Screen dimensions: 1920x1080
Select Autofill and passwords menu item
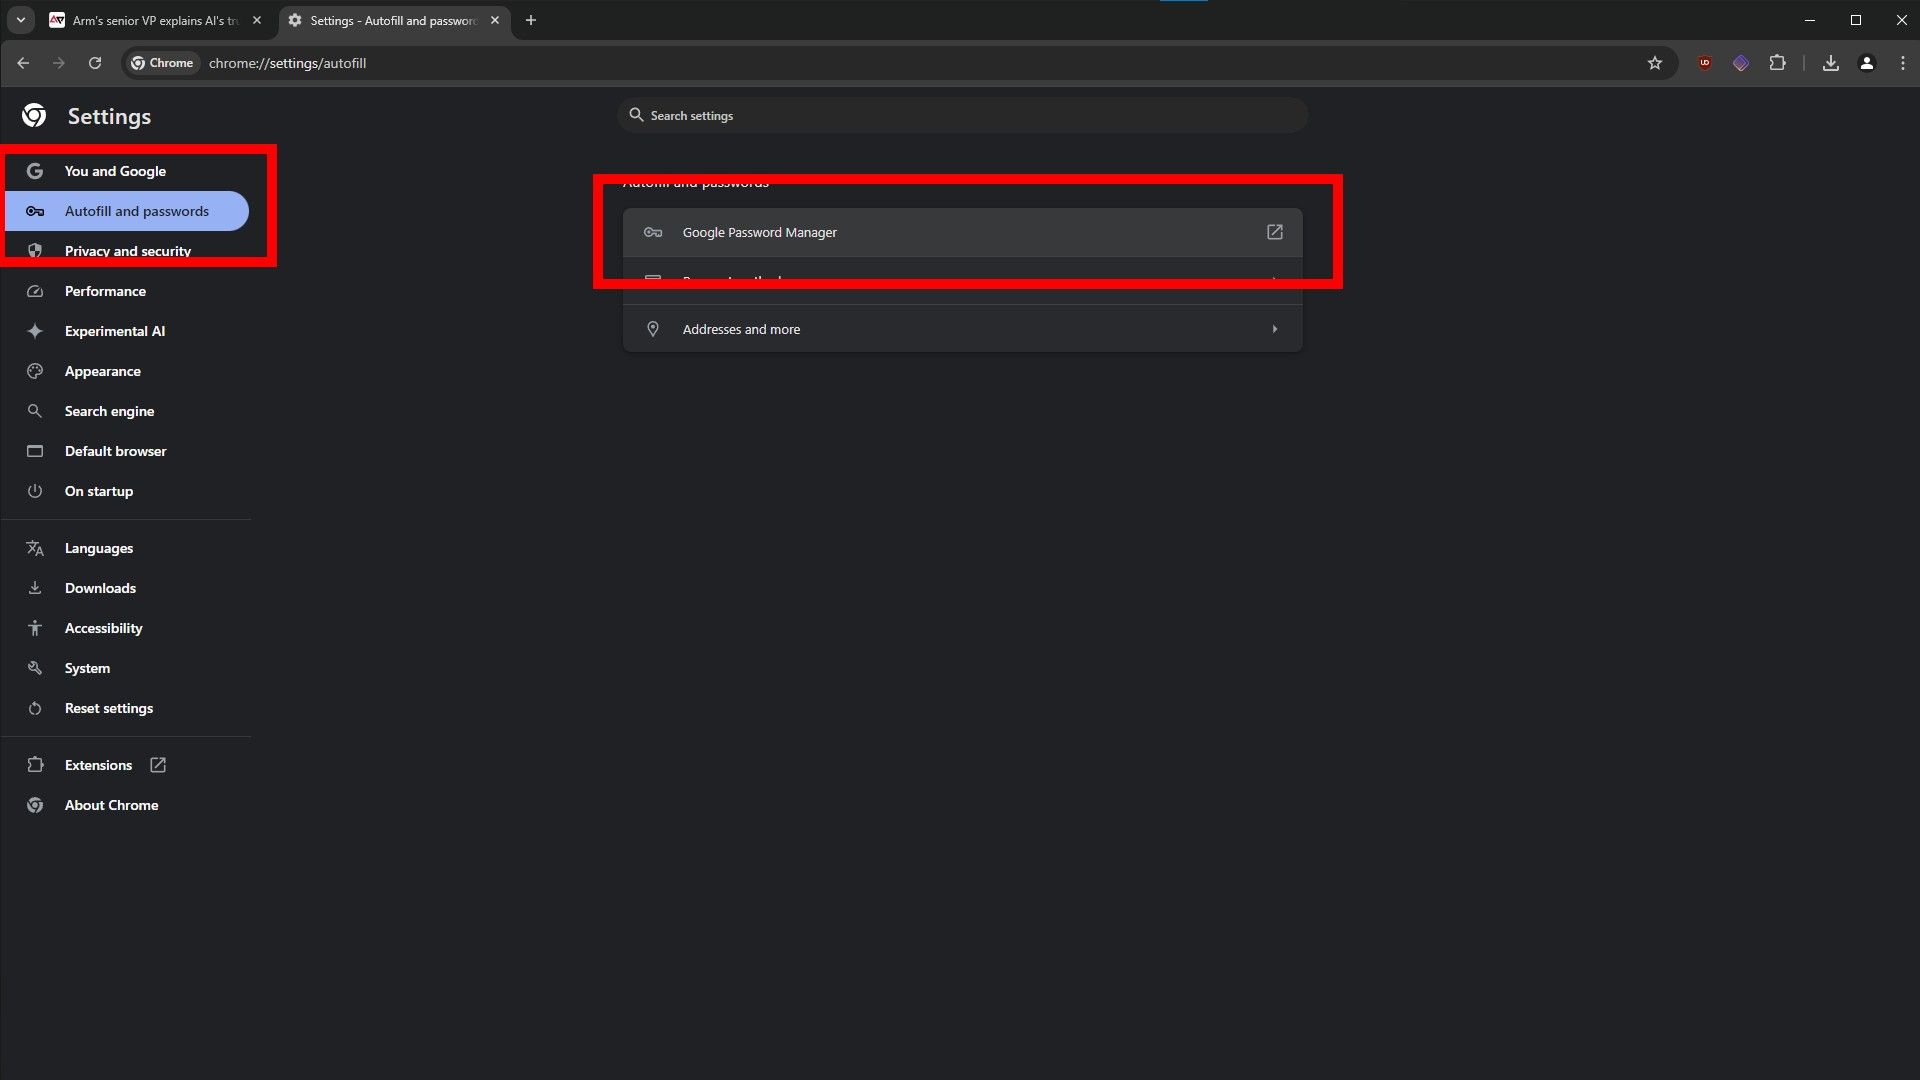point(136,210)
